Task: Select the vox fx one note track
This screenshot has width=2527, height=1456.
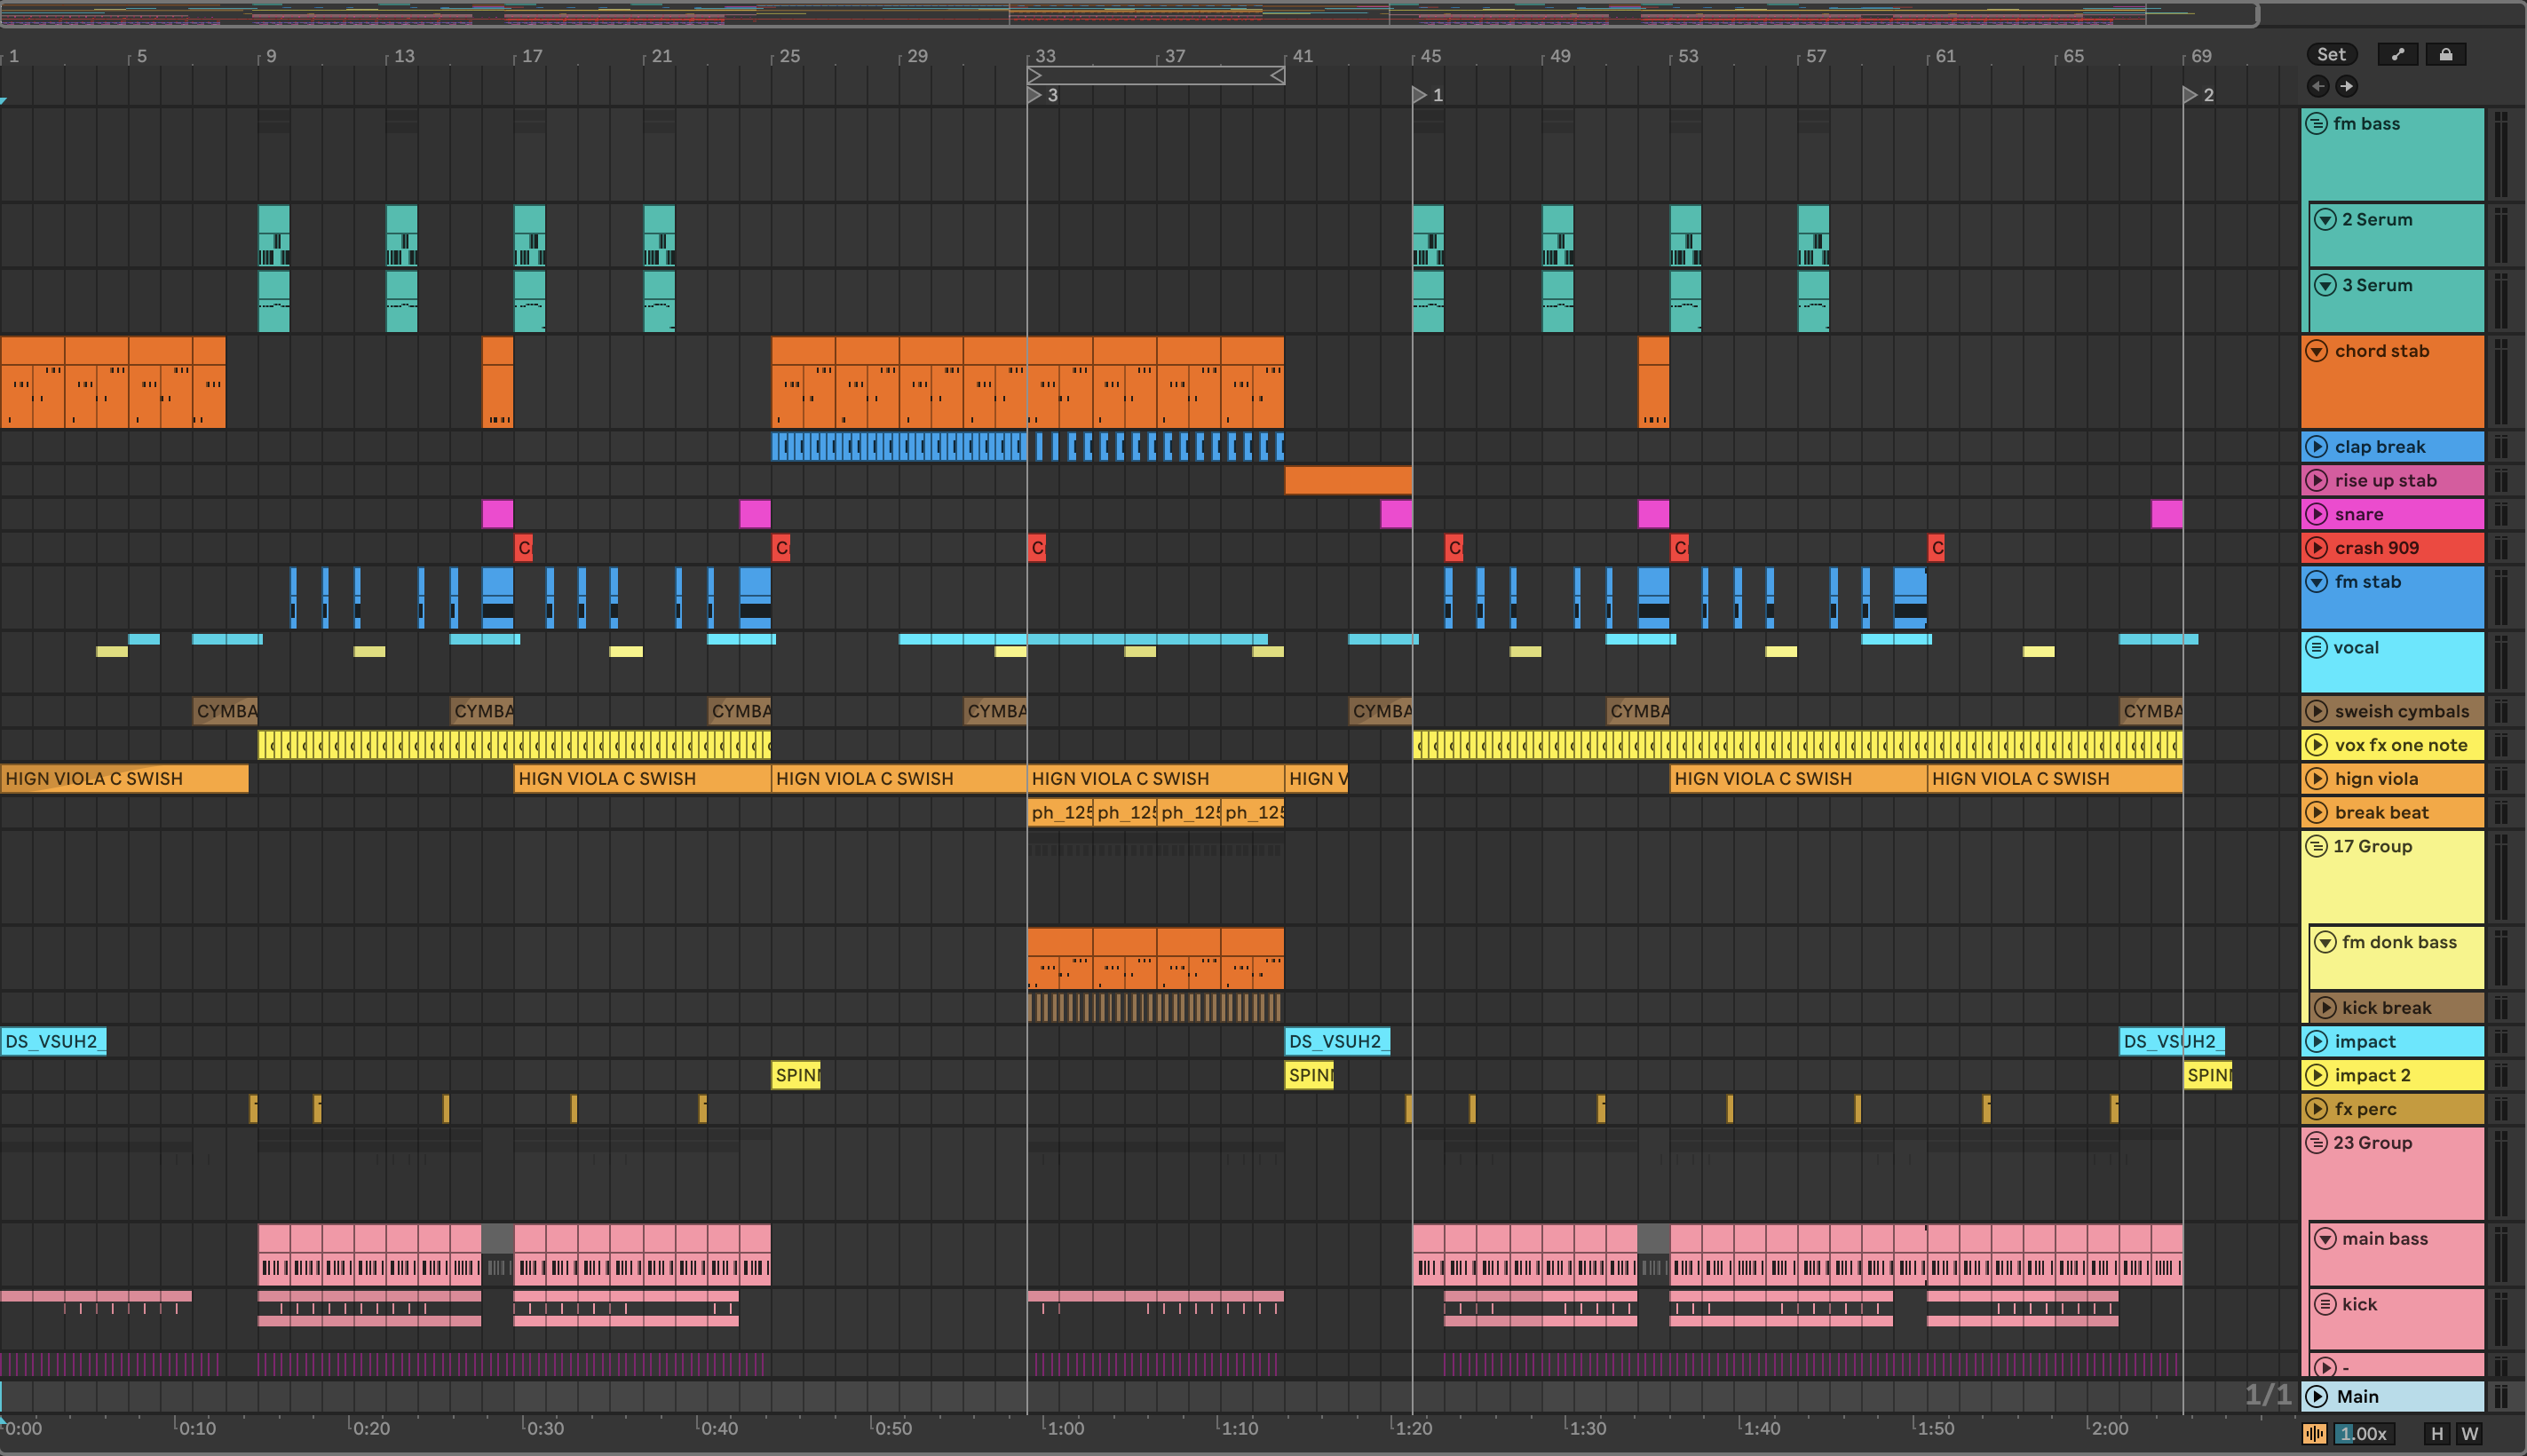Action: click(x=2400, y=745)
